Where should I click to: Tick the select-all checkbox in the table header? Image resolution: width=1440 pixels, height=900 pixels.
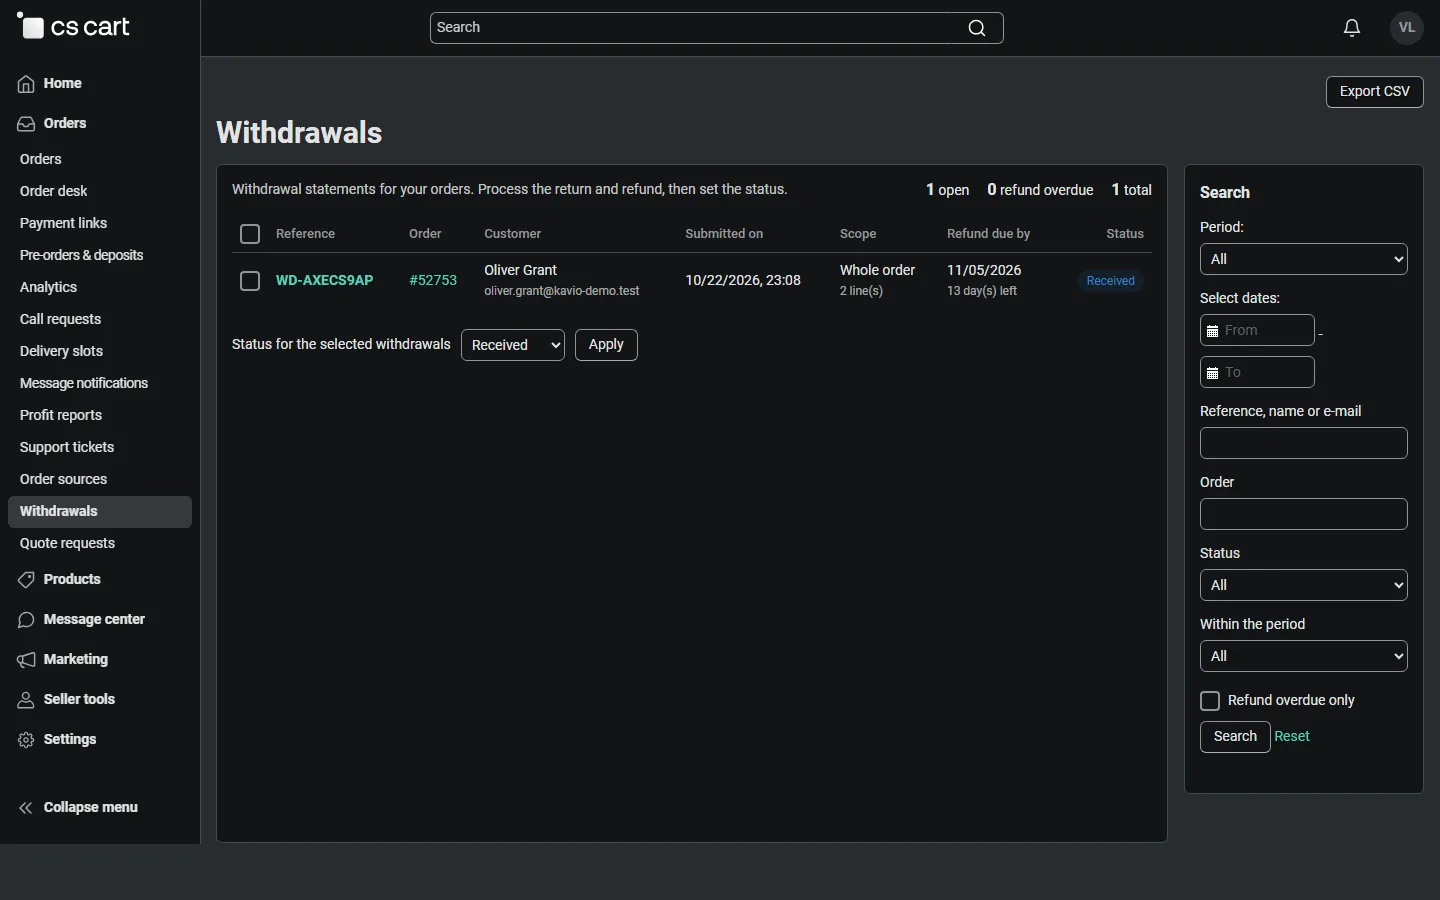[250, 234]
